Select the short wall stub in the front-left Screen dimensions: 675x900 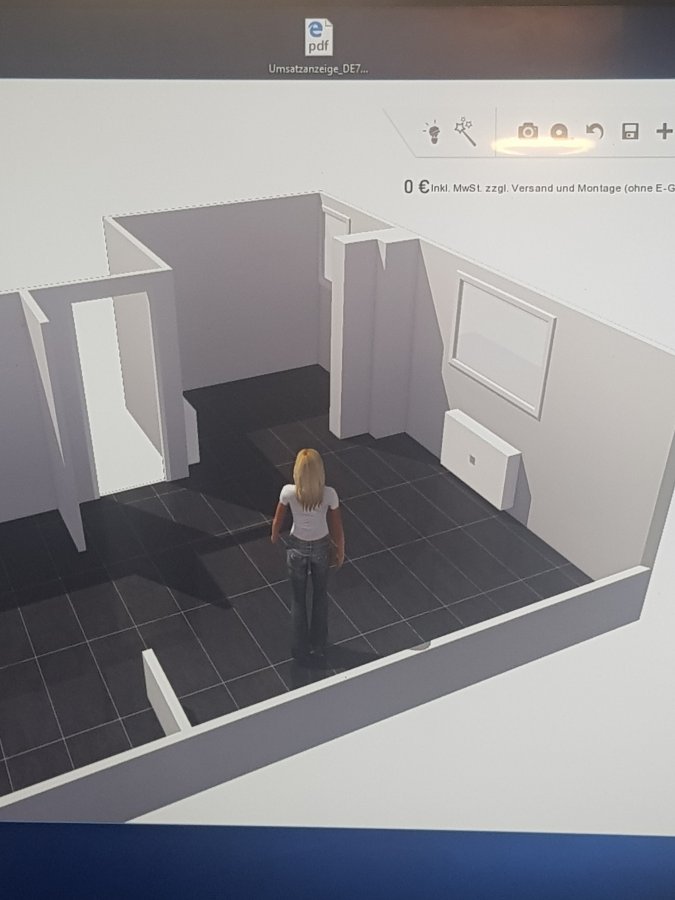pyautogui.click(x=164, y=692)
